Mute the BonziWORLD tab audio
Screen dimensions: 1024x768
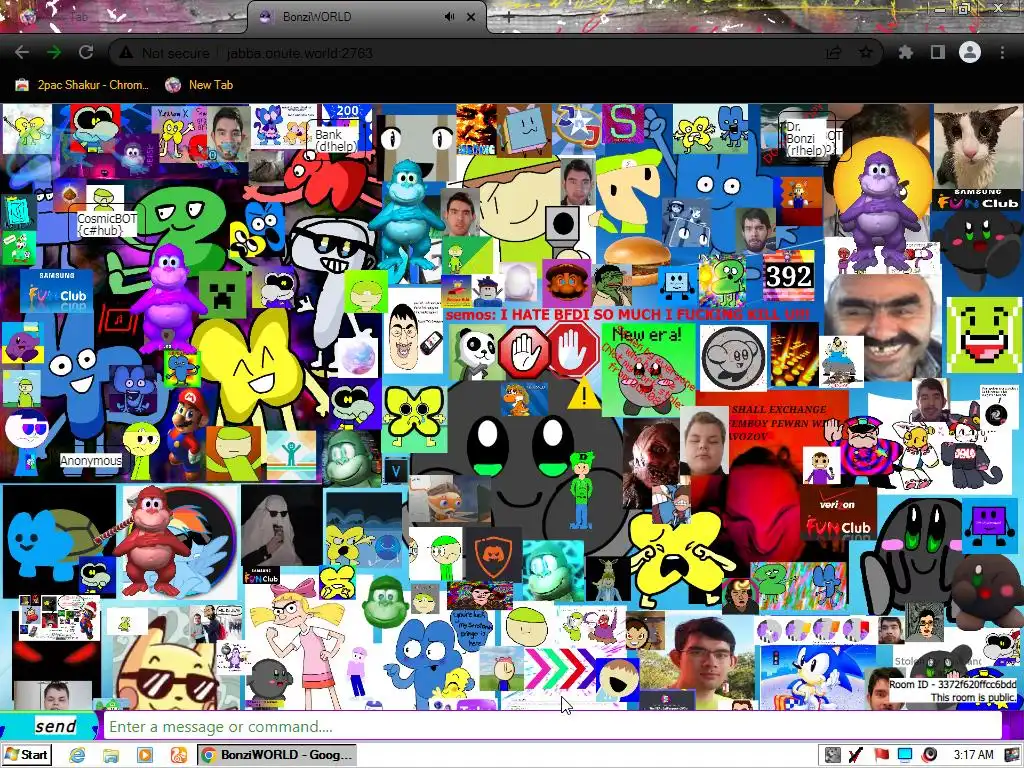[449, 17]
